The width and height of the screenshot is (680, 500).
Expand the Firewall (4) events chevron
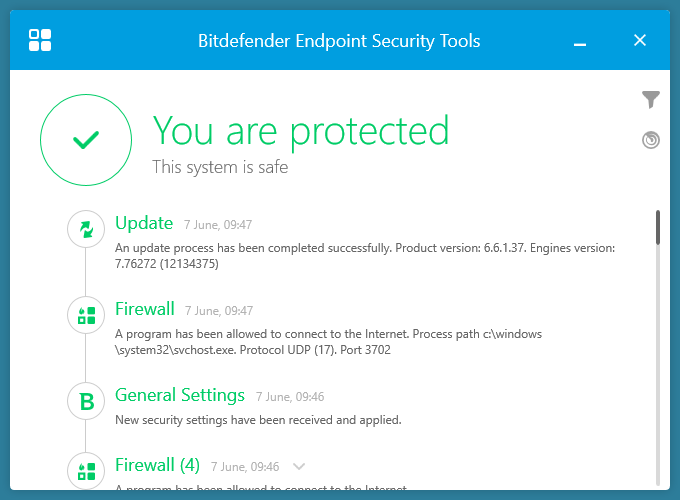coord(298,466)
